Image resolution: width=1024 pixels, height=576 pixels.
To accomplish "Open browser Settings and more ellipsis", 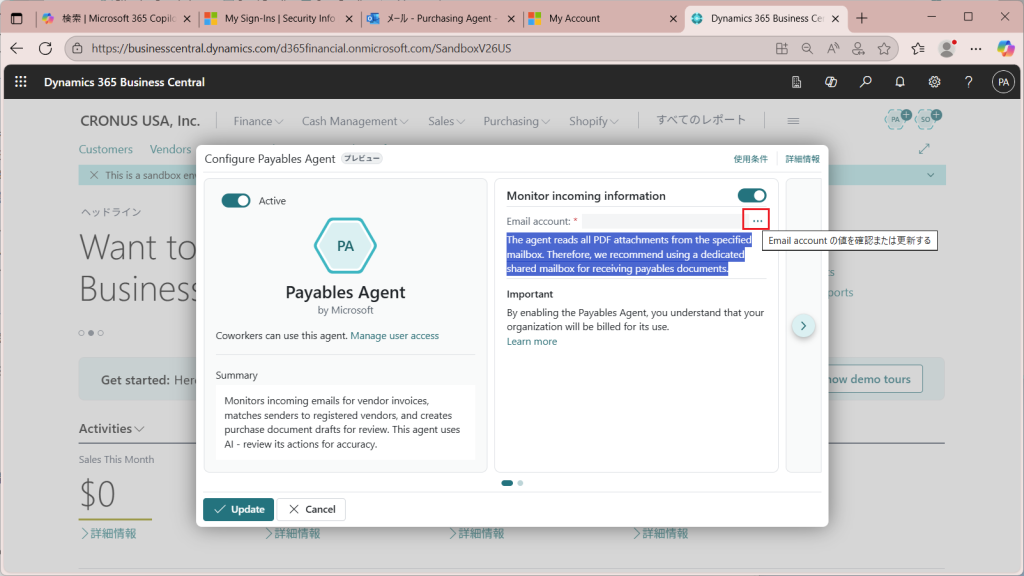I will pos(976,48).
